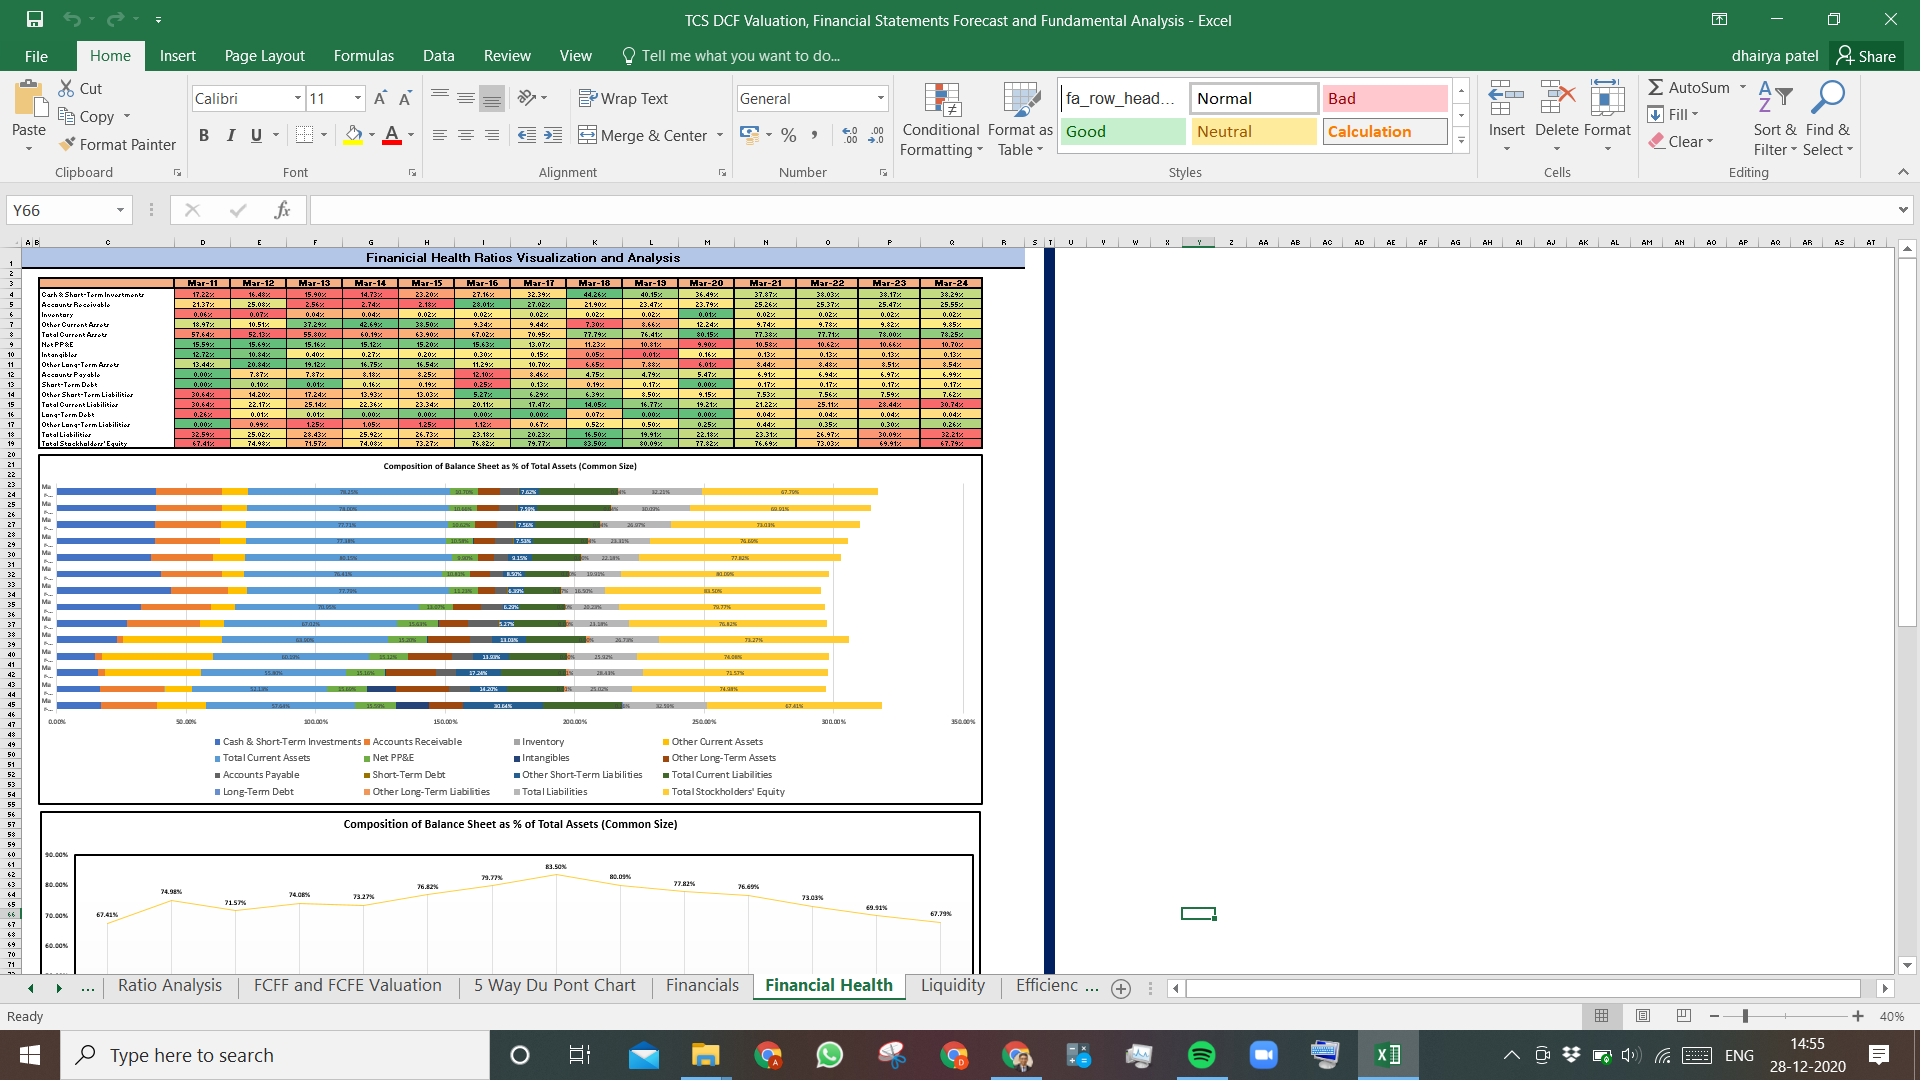1920x1080 pixels.
Task: Increase font size with large A icon
Action: pos(380,98)
